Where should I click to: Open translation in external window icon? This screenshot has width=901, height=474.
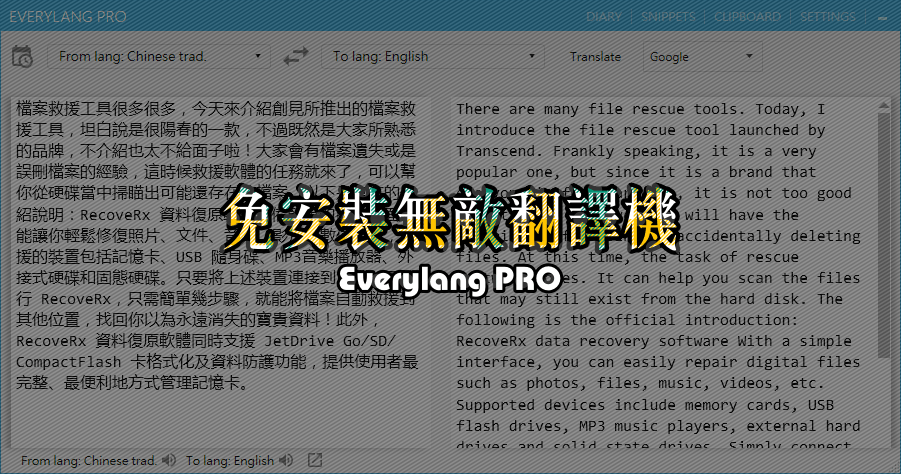(315, 460)
